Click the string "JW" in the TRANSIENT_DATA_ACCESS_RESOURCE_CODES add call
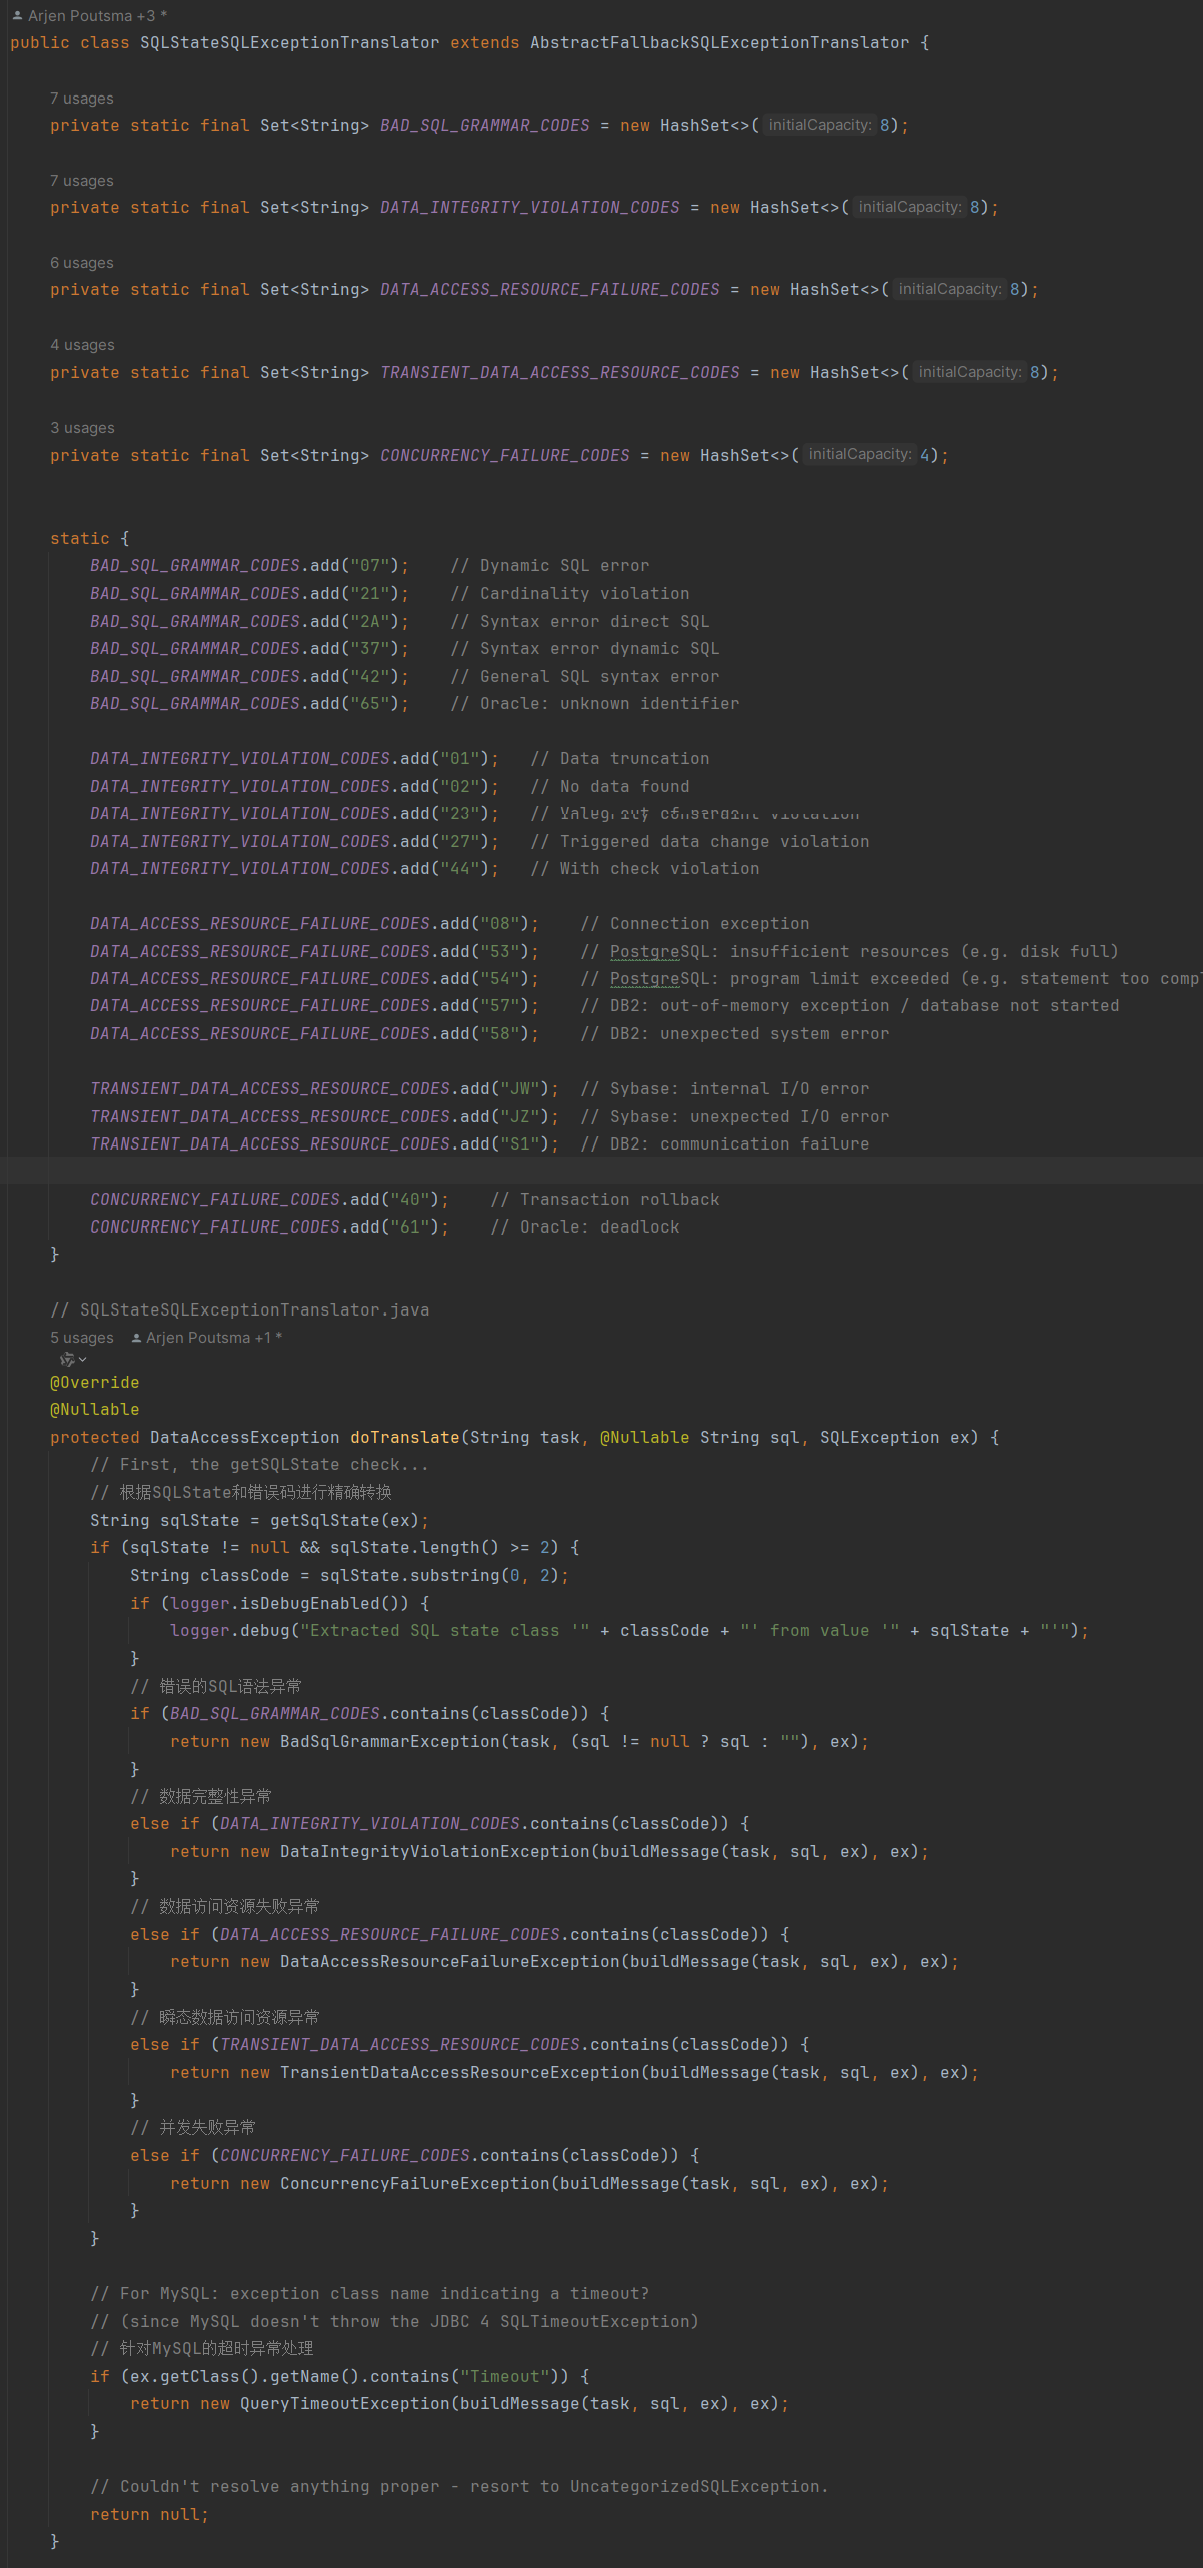1203x2568 pixels. coord(520,1089)
